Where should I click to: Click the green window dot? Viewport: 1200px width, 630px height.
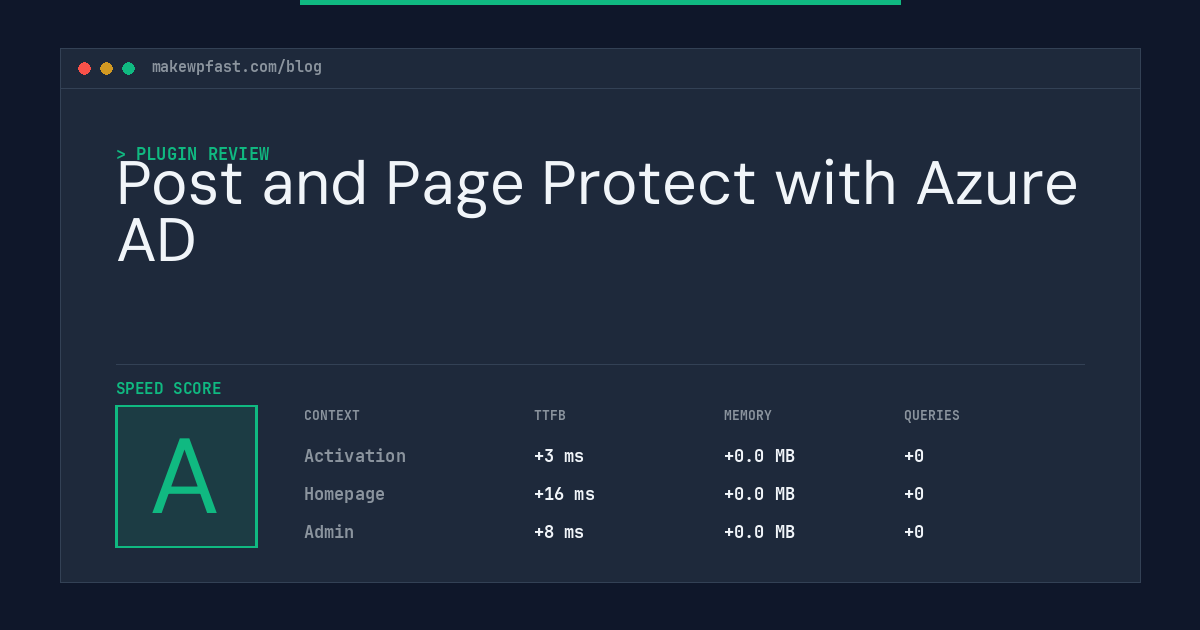click(x=128, y=68)
